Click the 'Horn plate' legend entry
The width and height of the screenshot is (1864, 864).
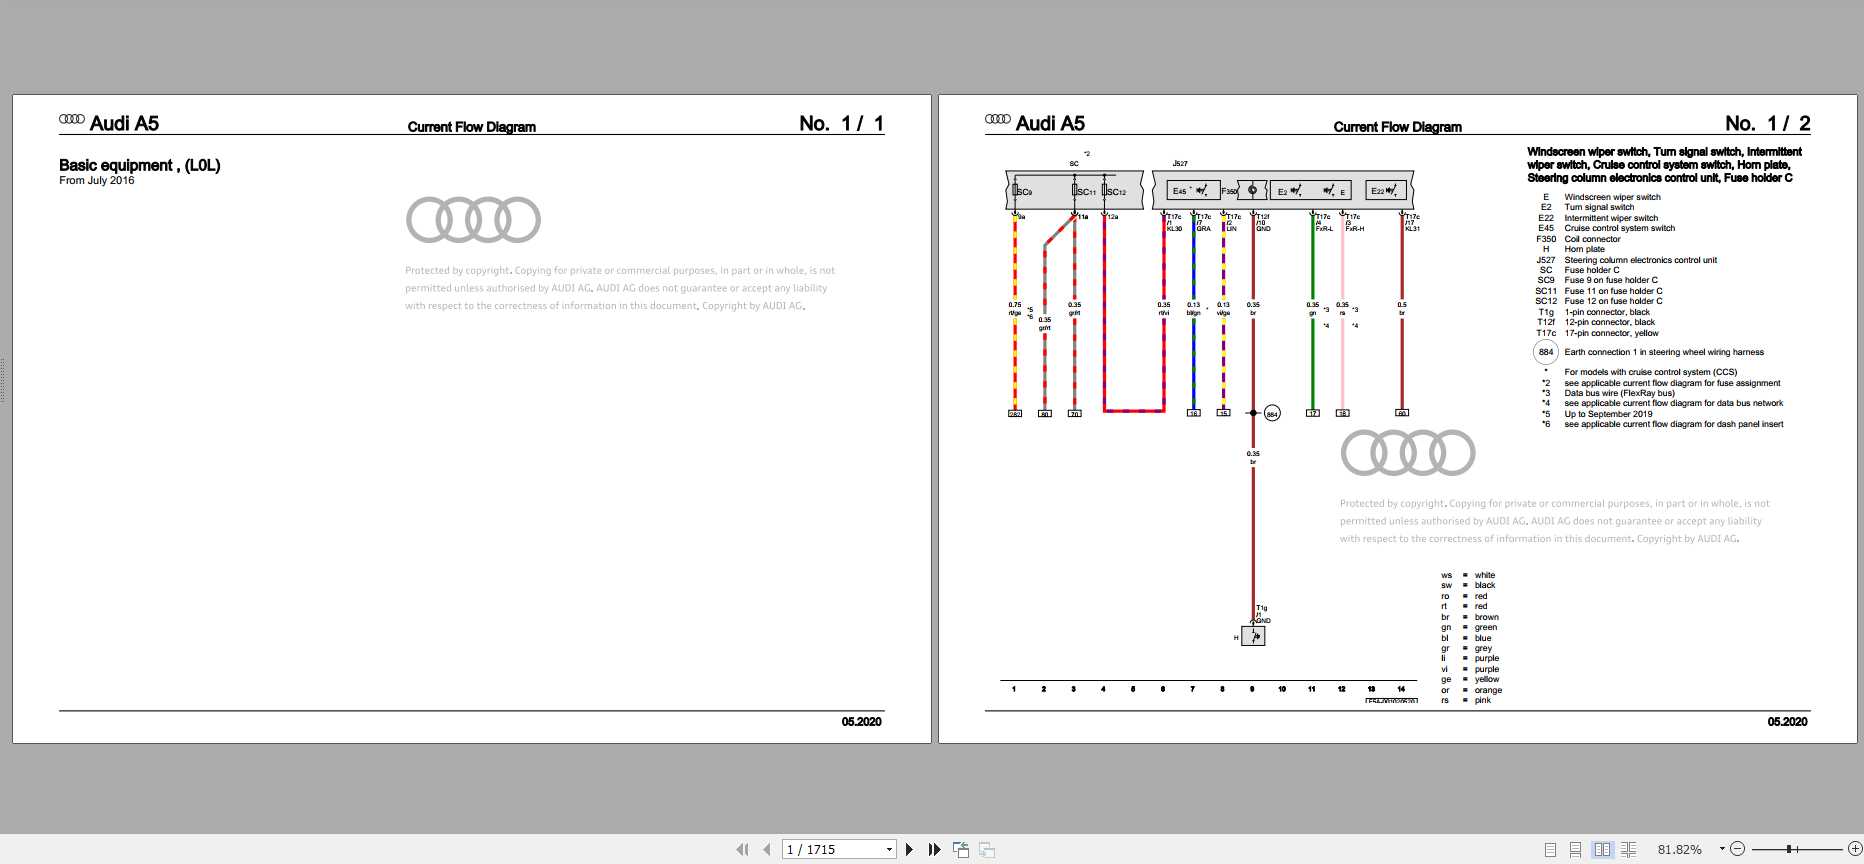1584,249
